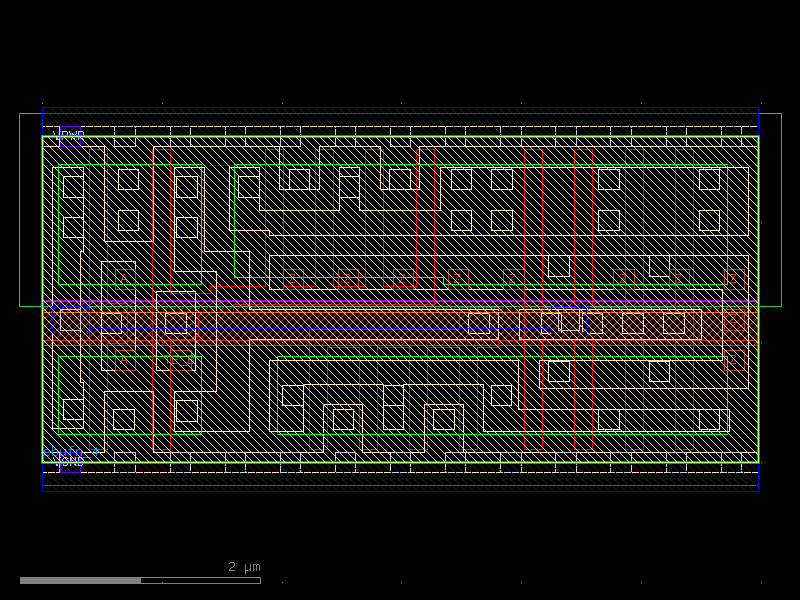Select the blue VGND metal rail on bottom
The height and width of the screenshot is (600, 800).
(x=400, y=478)
